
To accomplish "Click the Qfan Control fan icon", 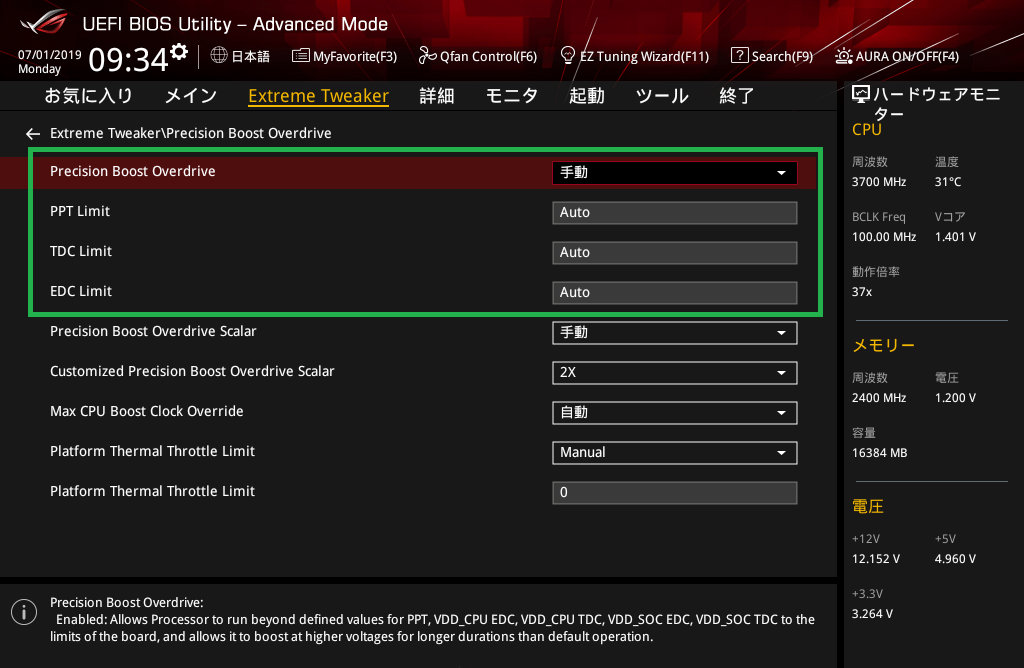I will point(427,56).
